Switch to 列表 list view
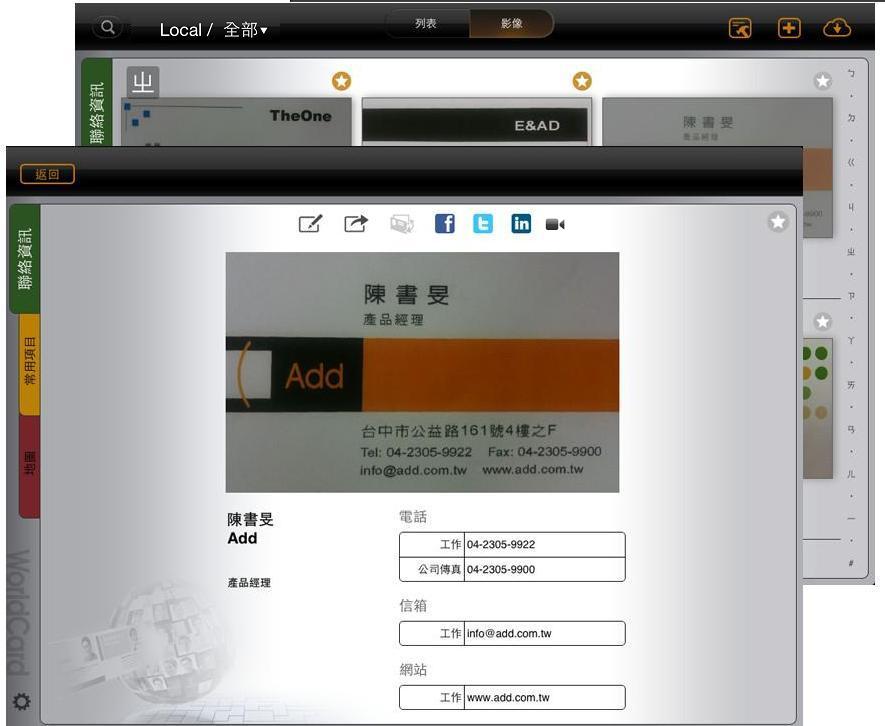The image size is (885, 726). pyautogui.click(x=426, y=24)
